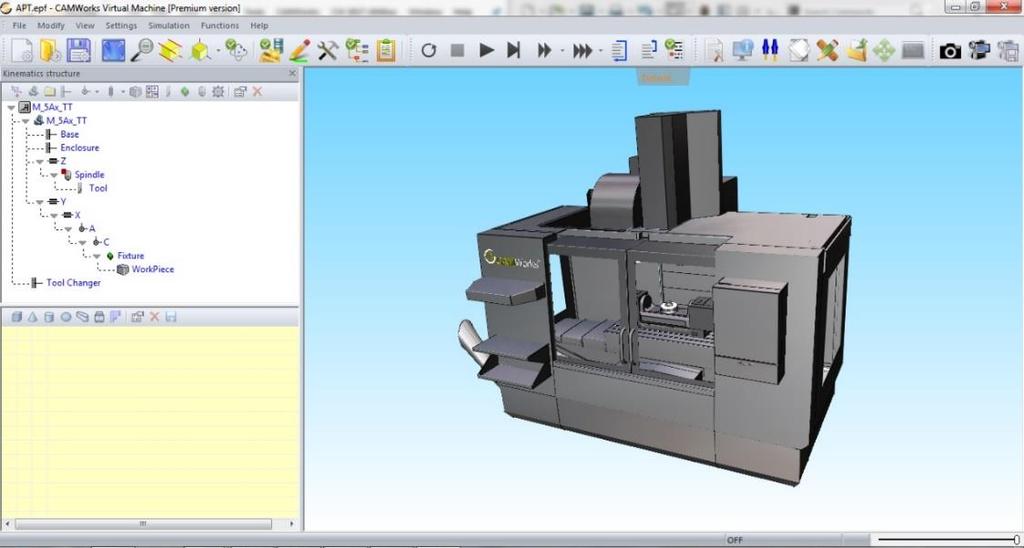Open a file with the yellow folder icon
Image resolution: width=1024 pixels, height=548 pixels.
pos(50,50)
